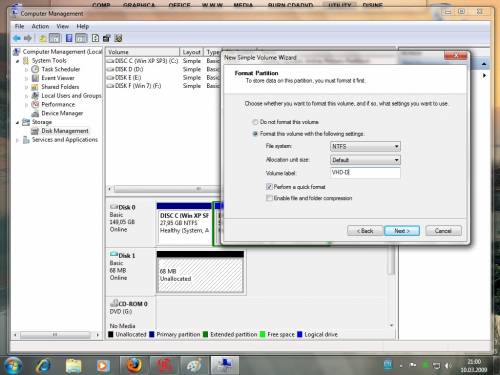Screen dimensions: 500x375
Task: Open the View menu
Action: coord(63,26)
